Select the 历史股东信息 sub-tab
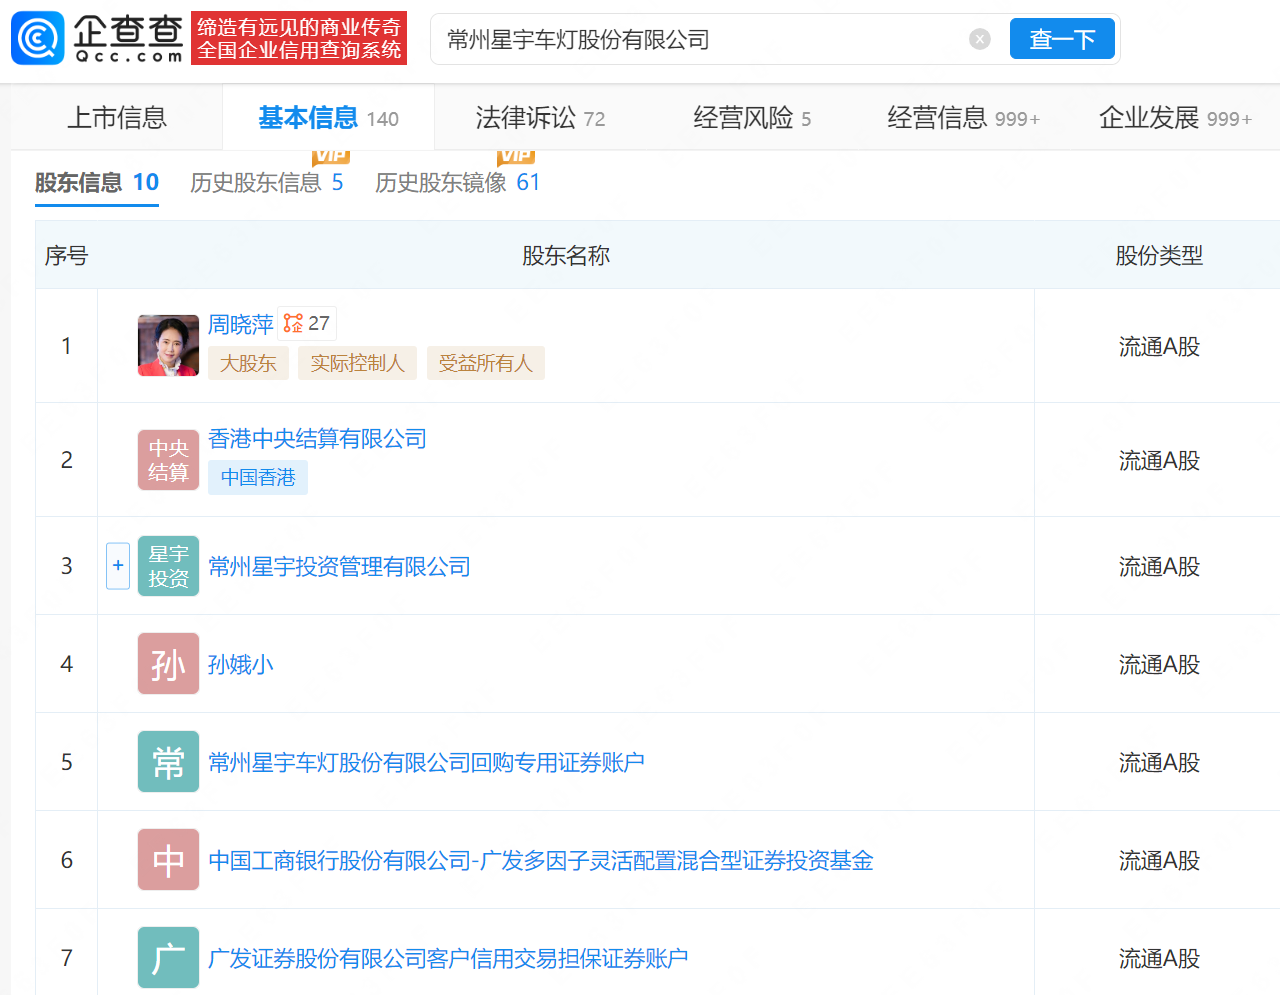The height and width of the screenshot is (995, 1280). click(267, 183)
